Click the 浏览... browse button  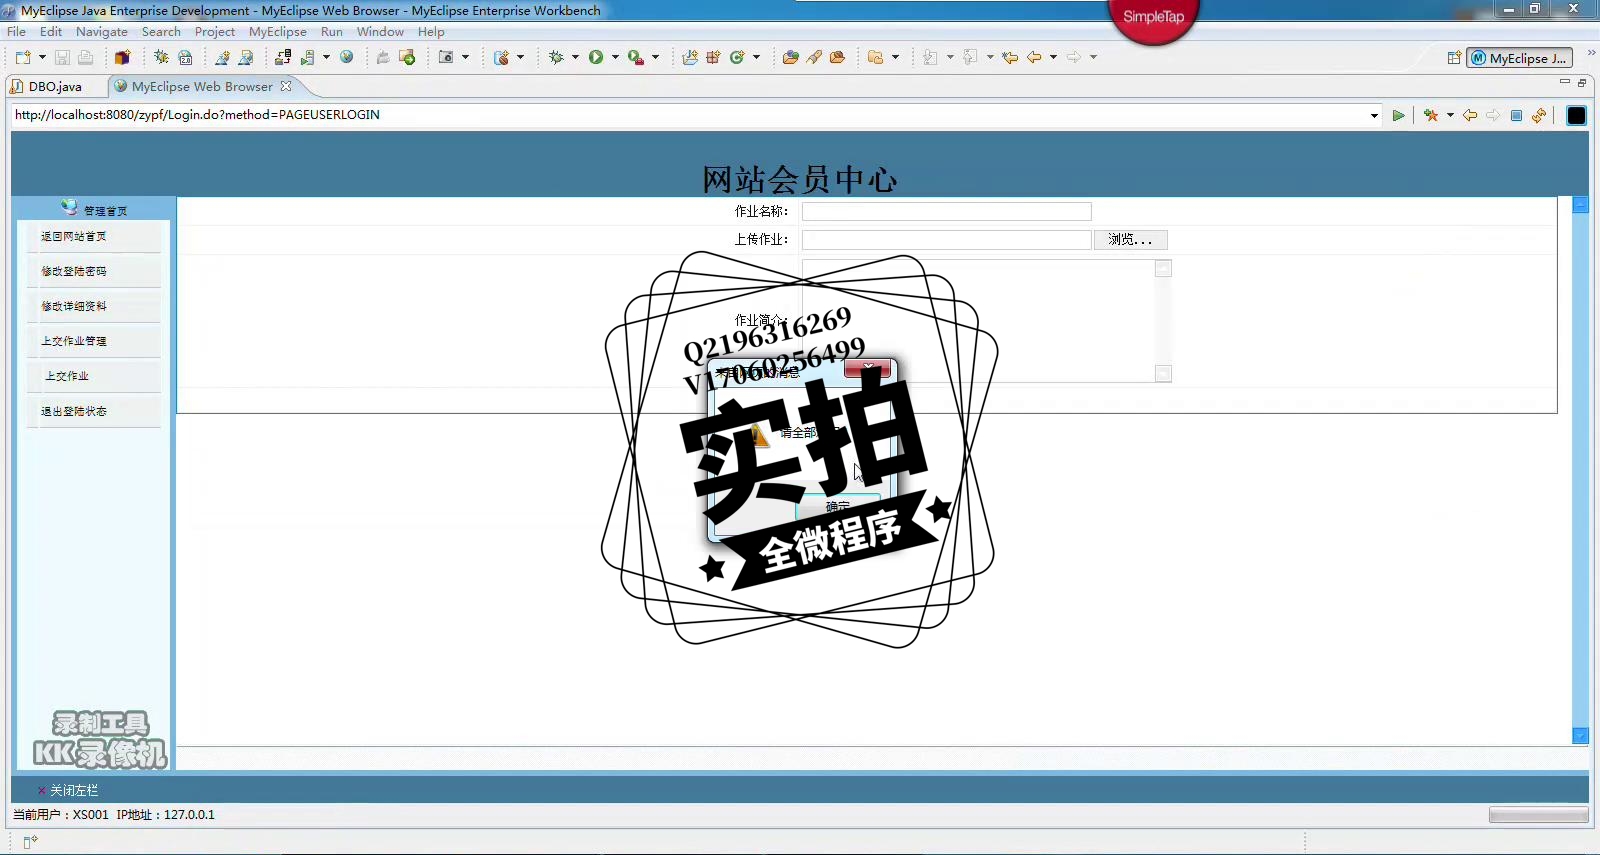click(x=1130, y=240)
